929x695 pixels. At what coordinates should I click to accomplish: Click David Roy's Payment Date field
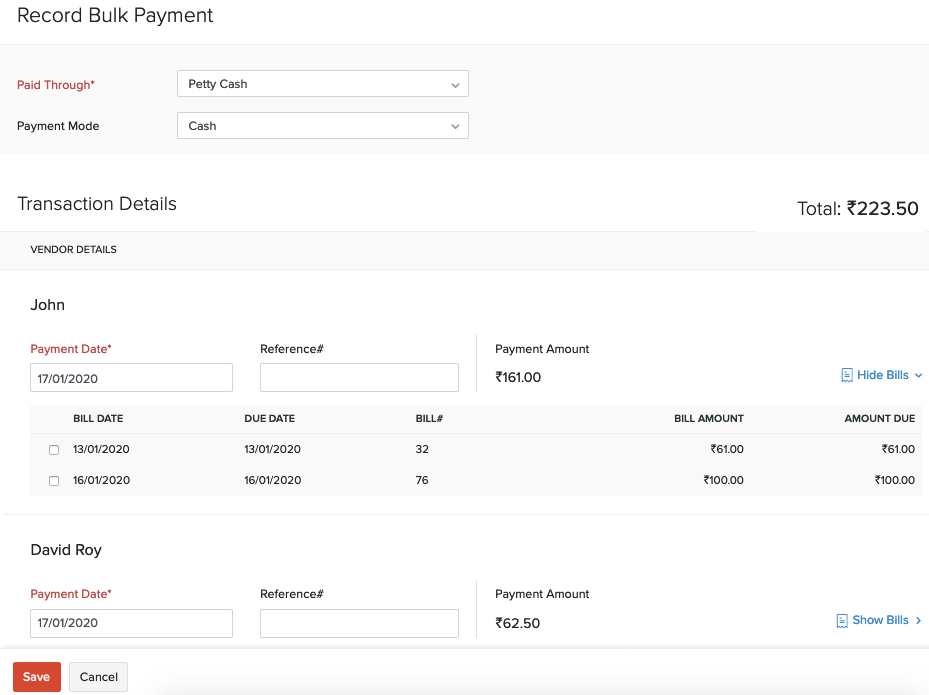[131, 622]
